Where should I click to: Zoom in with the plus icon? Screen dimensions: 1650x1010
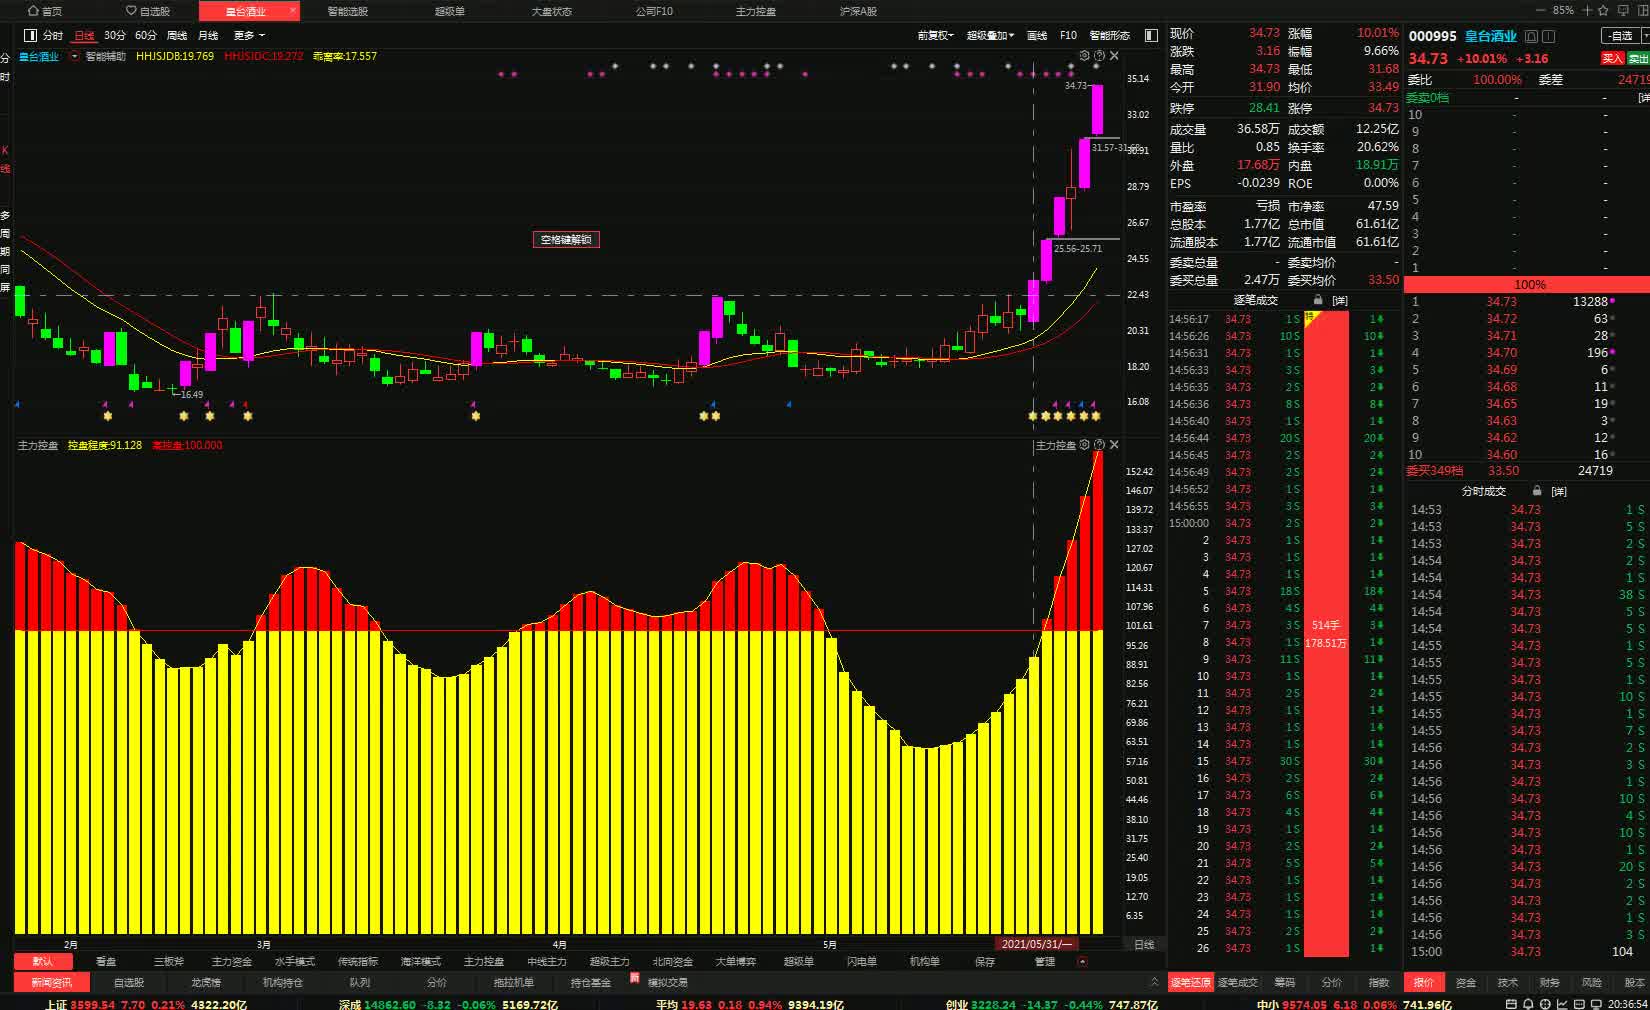point(1587,10)
